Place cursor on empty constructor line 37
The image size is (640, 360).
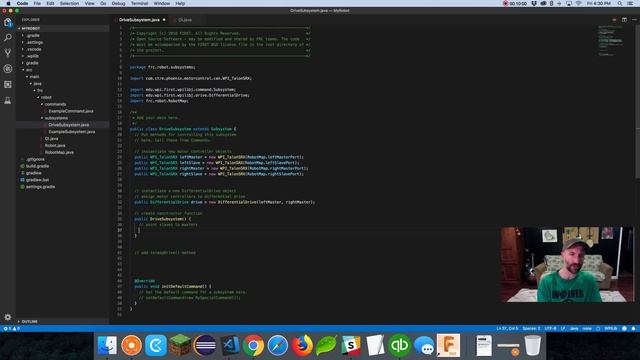[x=139, y=230]
